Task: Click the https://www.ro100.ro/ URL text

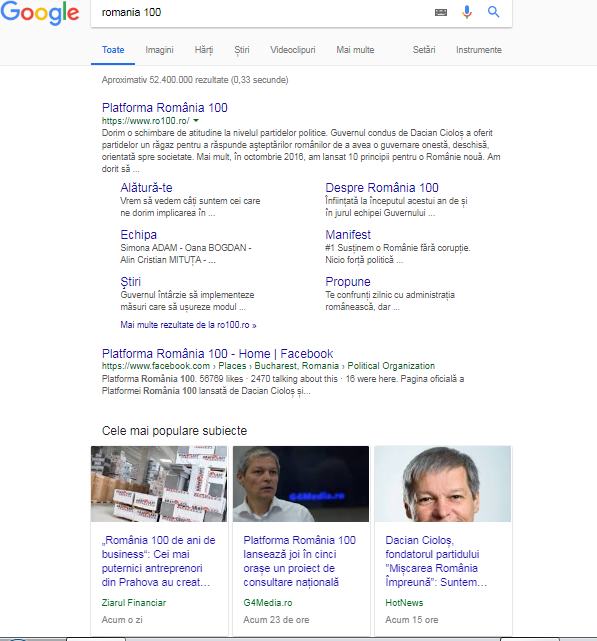Action: [x=146, y=121]
